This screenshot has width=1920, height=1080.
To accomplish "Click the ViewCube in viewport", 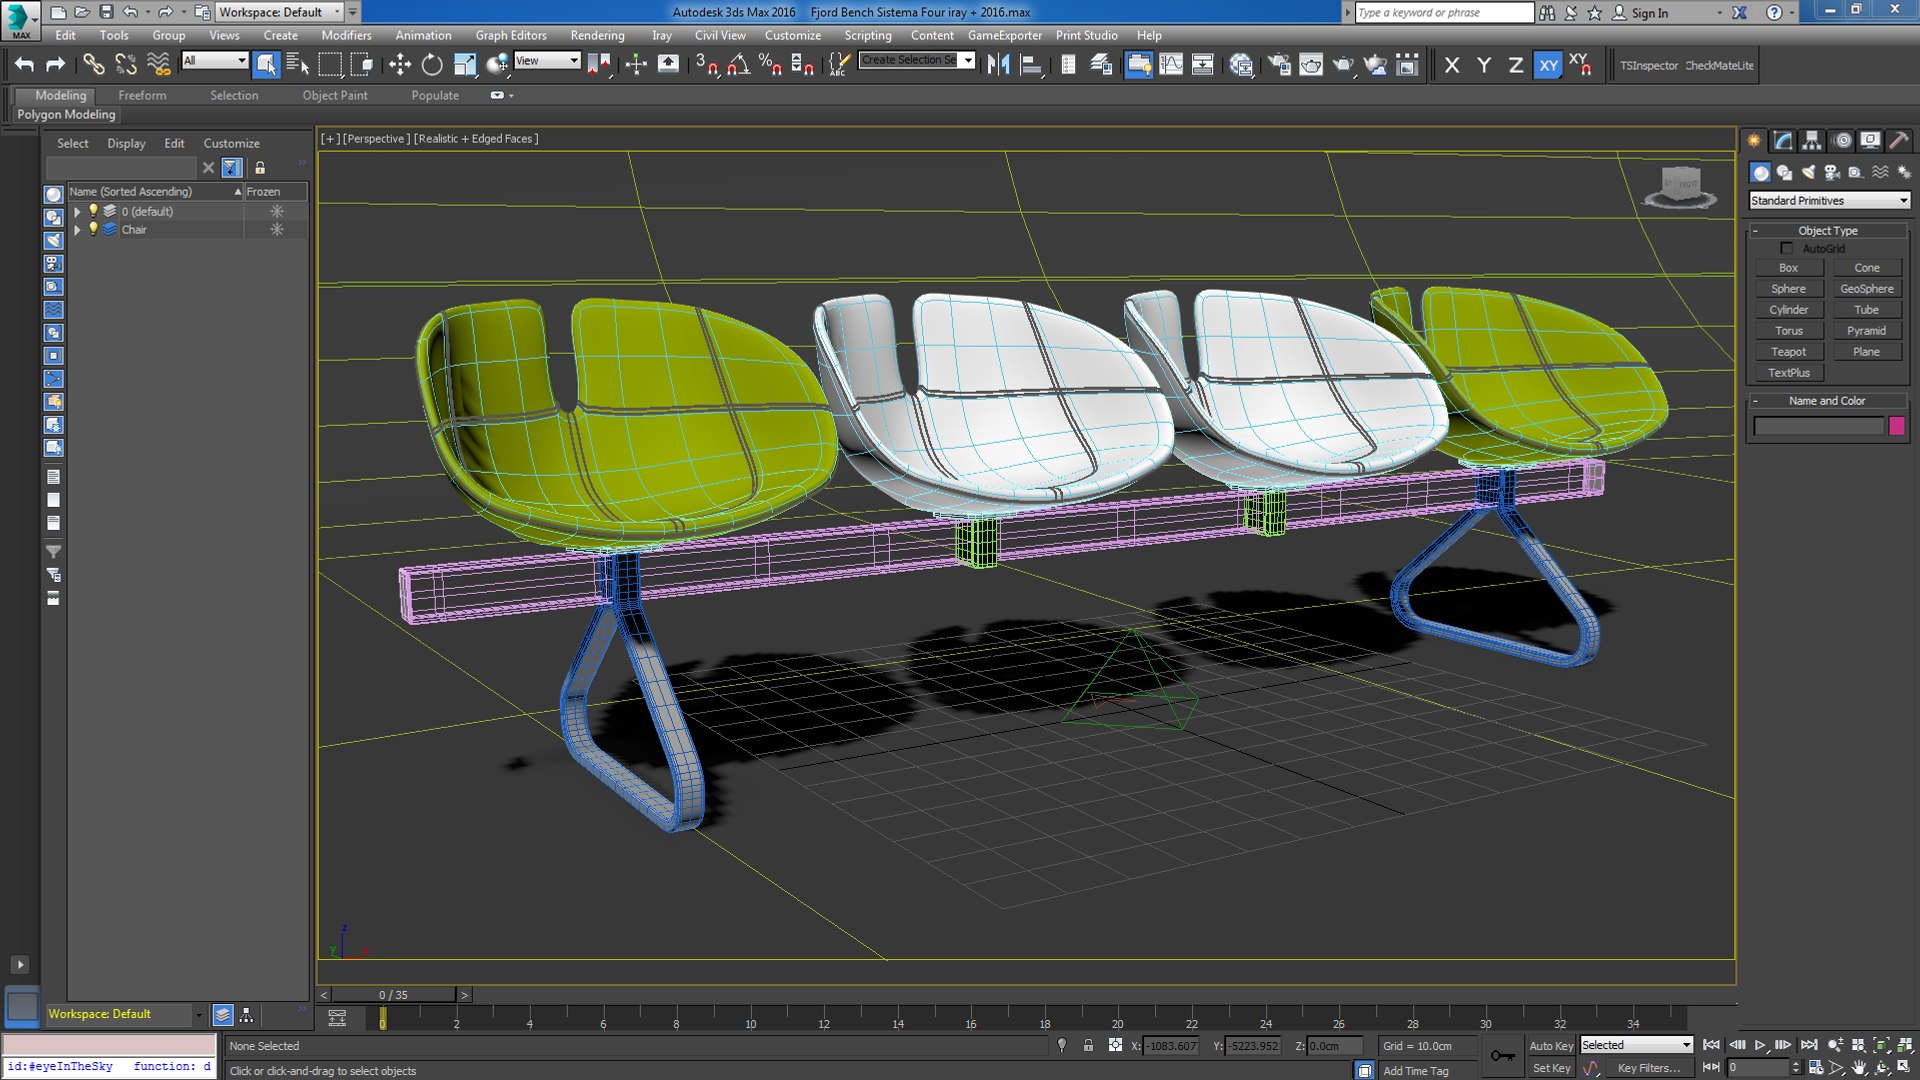I will pyautogui.click(x=1680, y=186).
